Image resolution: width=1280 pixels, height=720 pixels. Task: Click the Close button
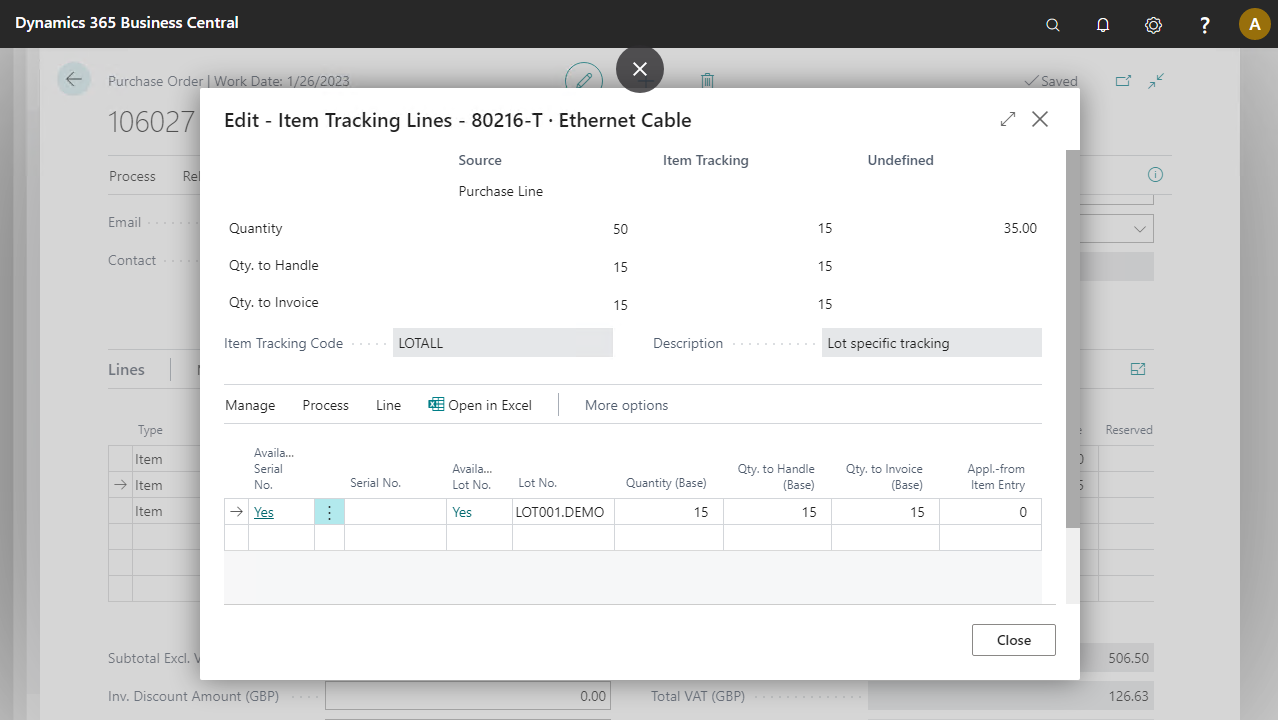click(1013, 640)
